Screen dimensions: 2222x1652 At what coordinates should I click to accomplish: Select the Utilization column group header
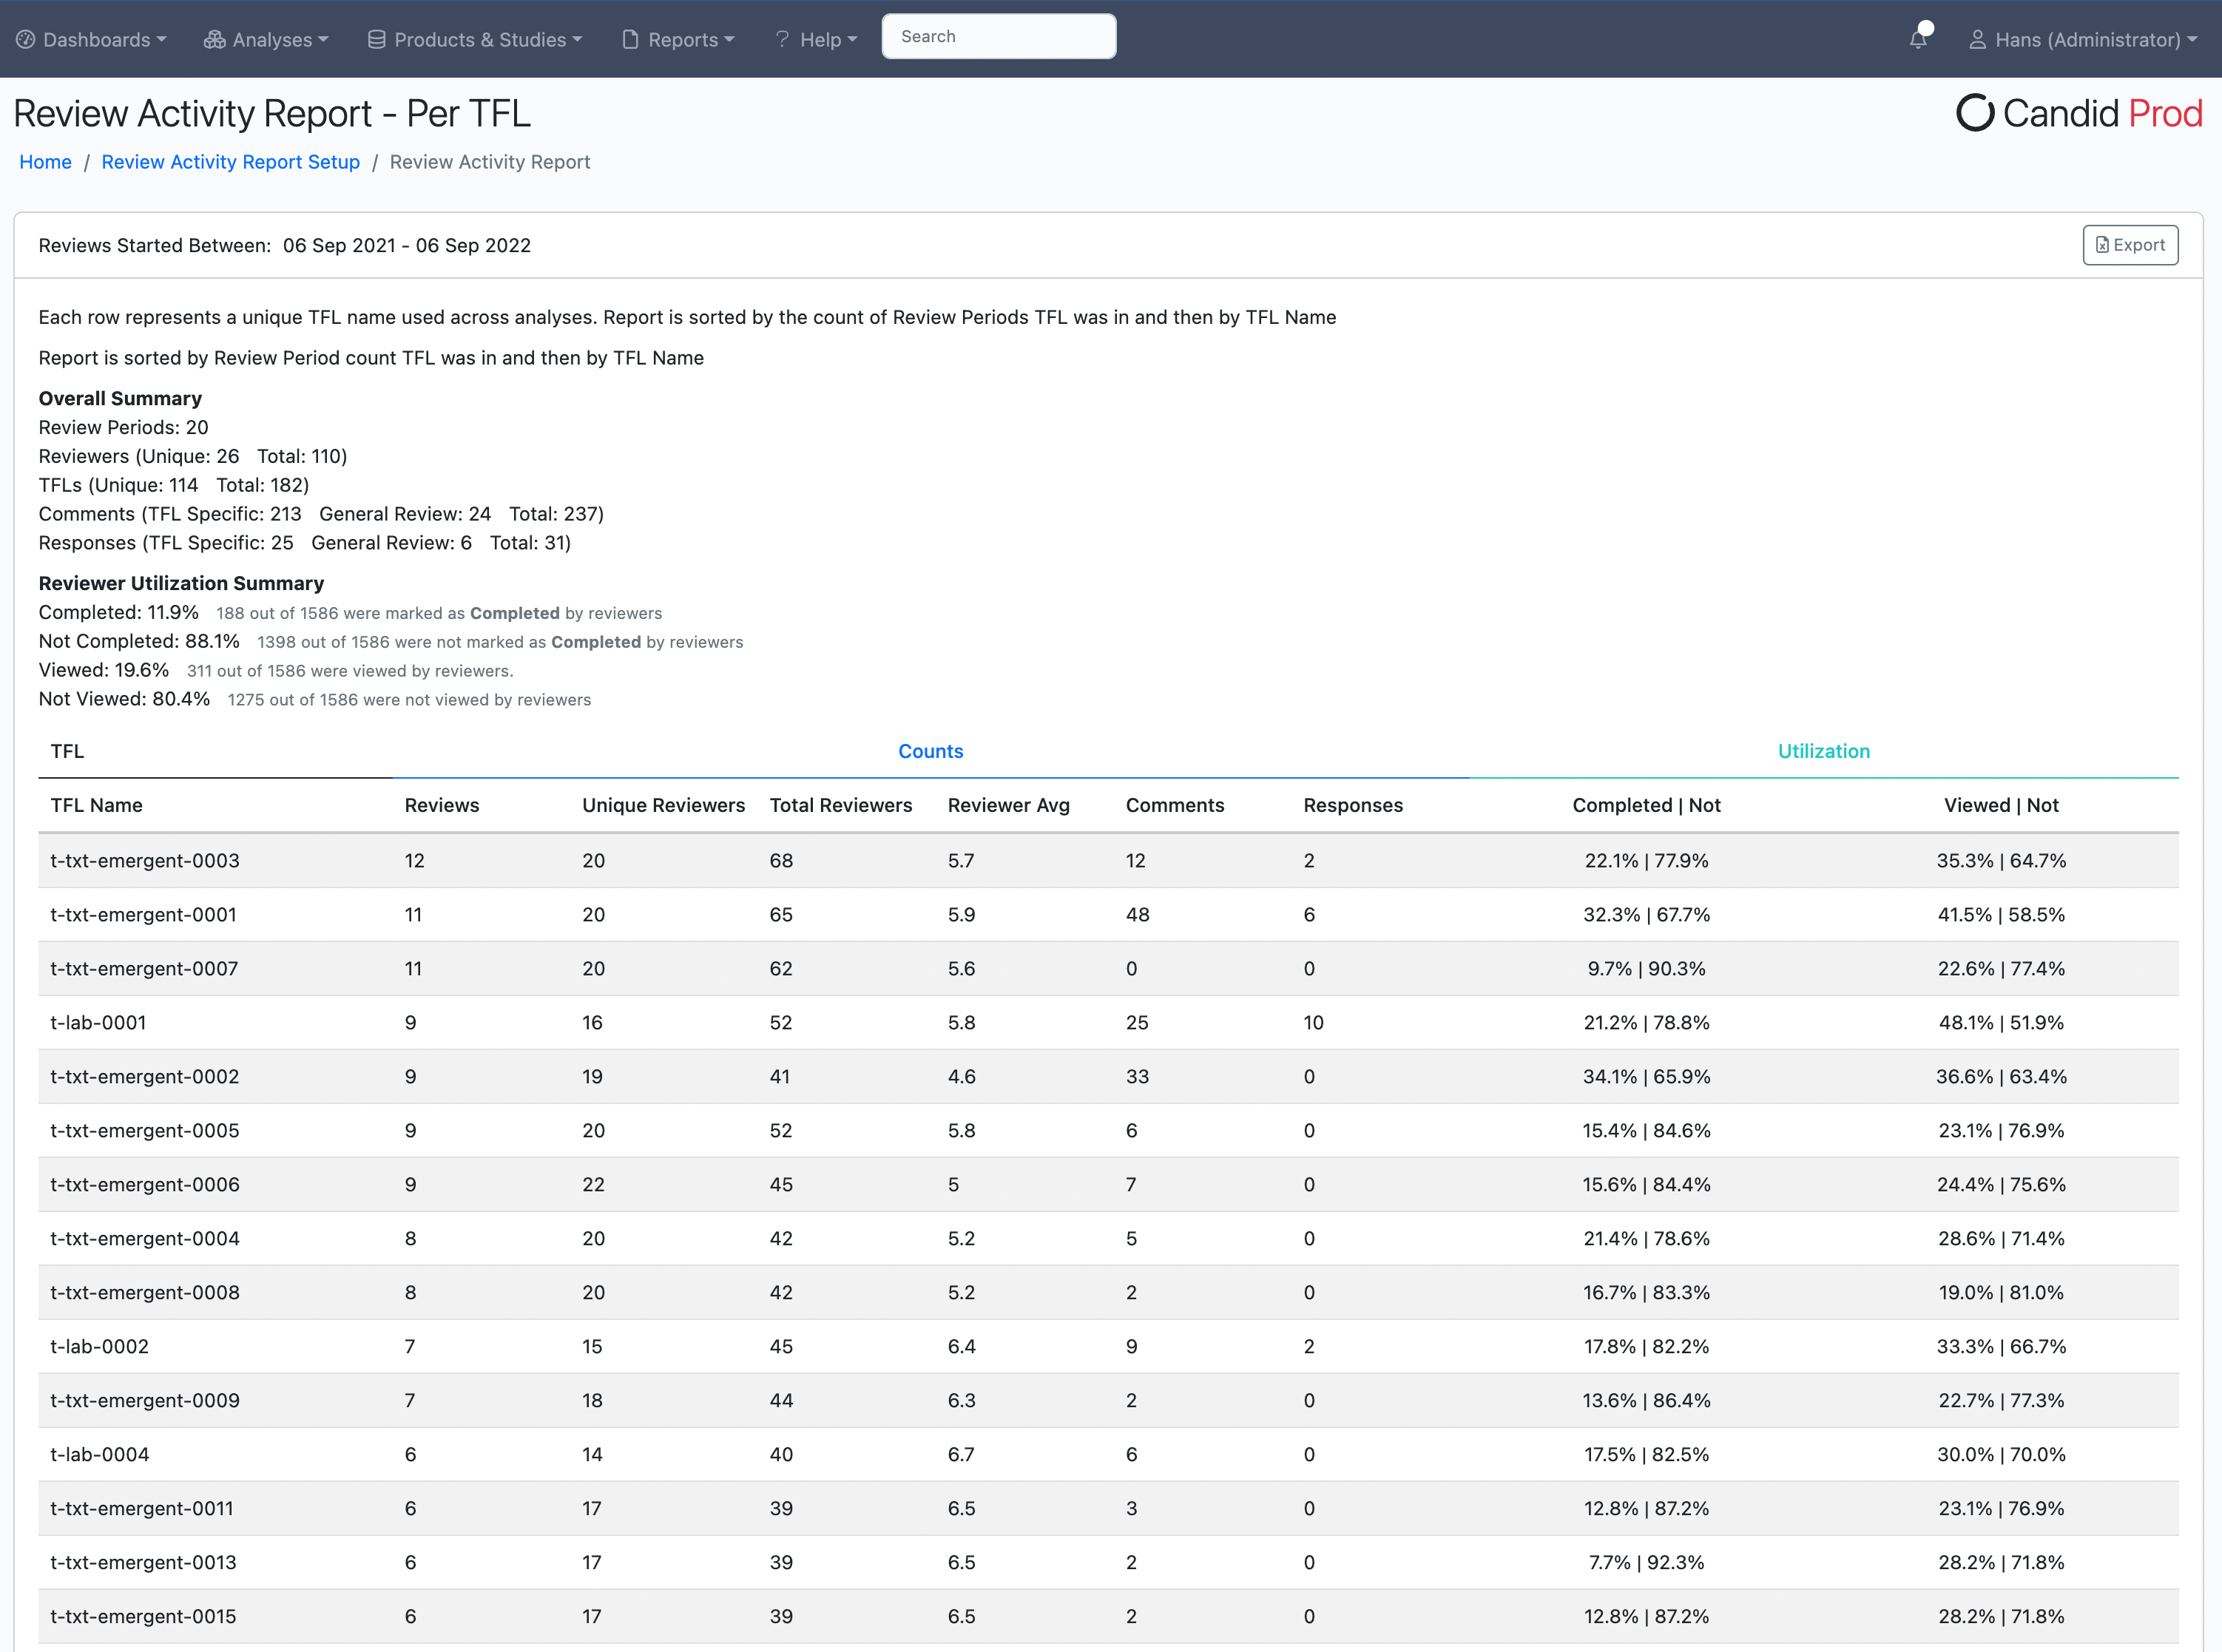[1823, 751]
